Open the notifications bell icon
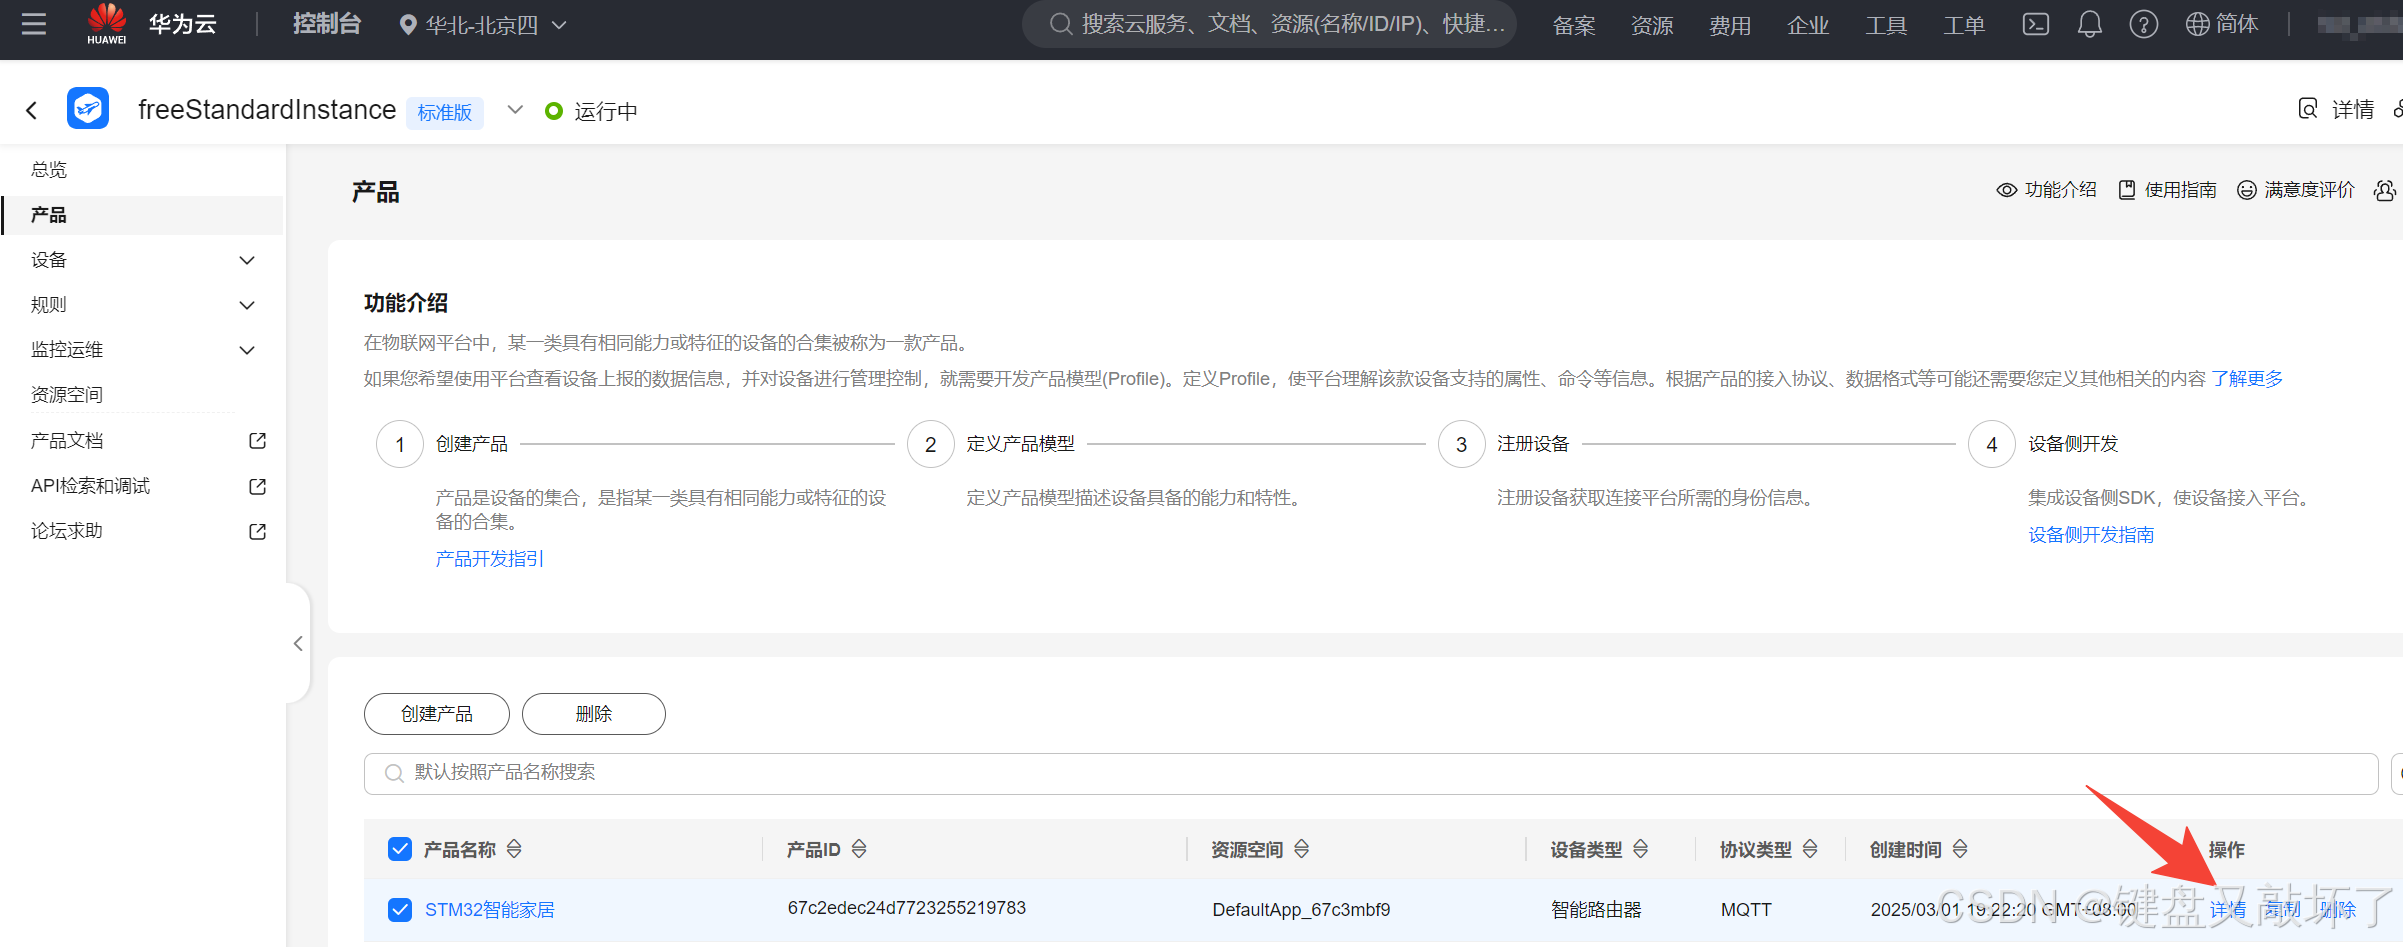The width and height of the screenshot is (2403, 947). [2089, 23]
